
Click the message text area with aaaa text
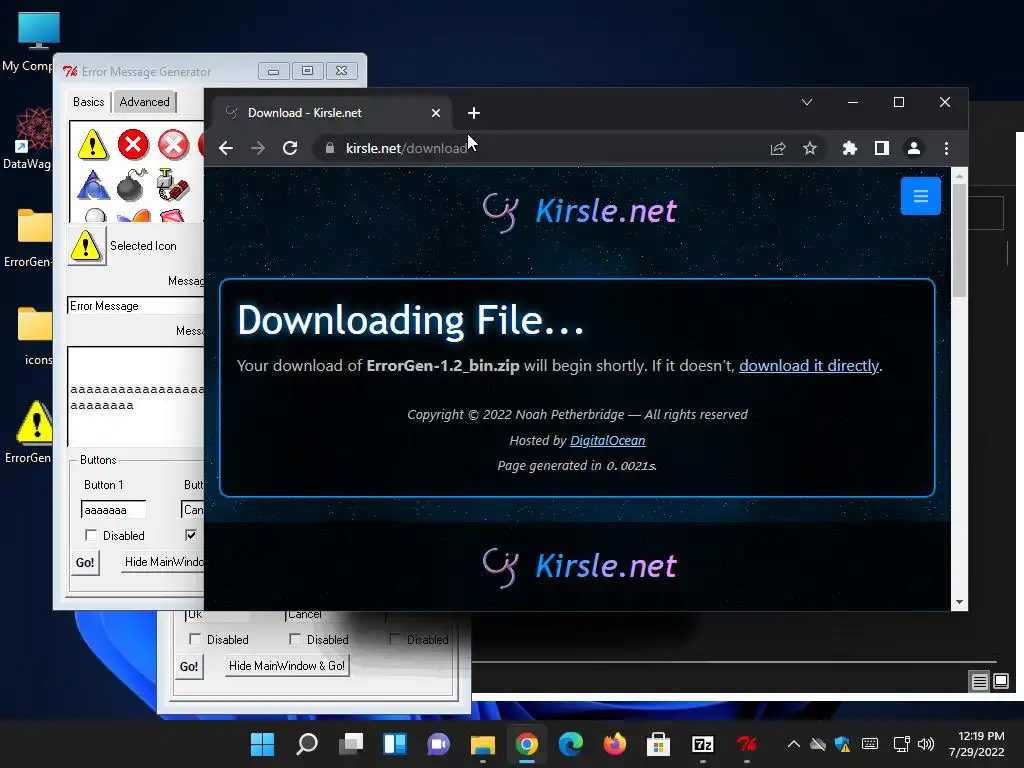(x=136, y=396)
